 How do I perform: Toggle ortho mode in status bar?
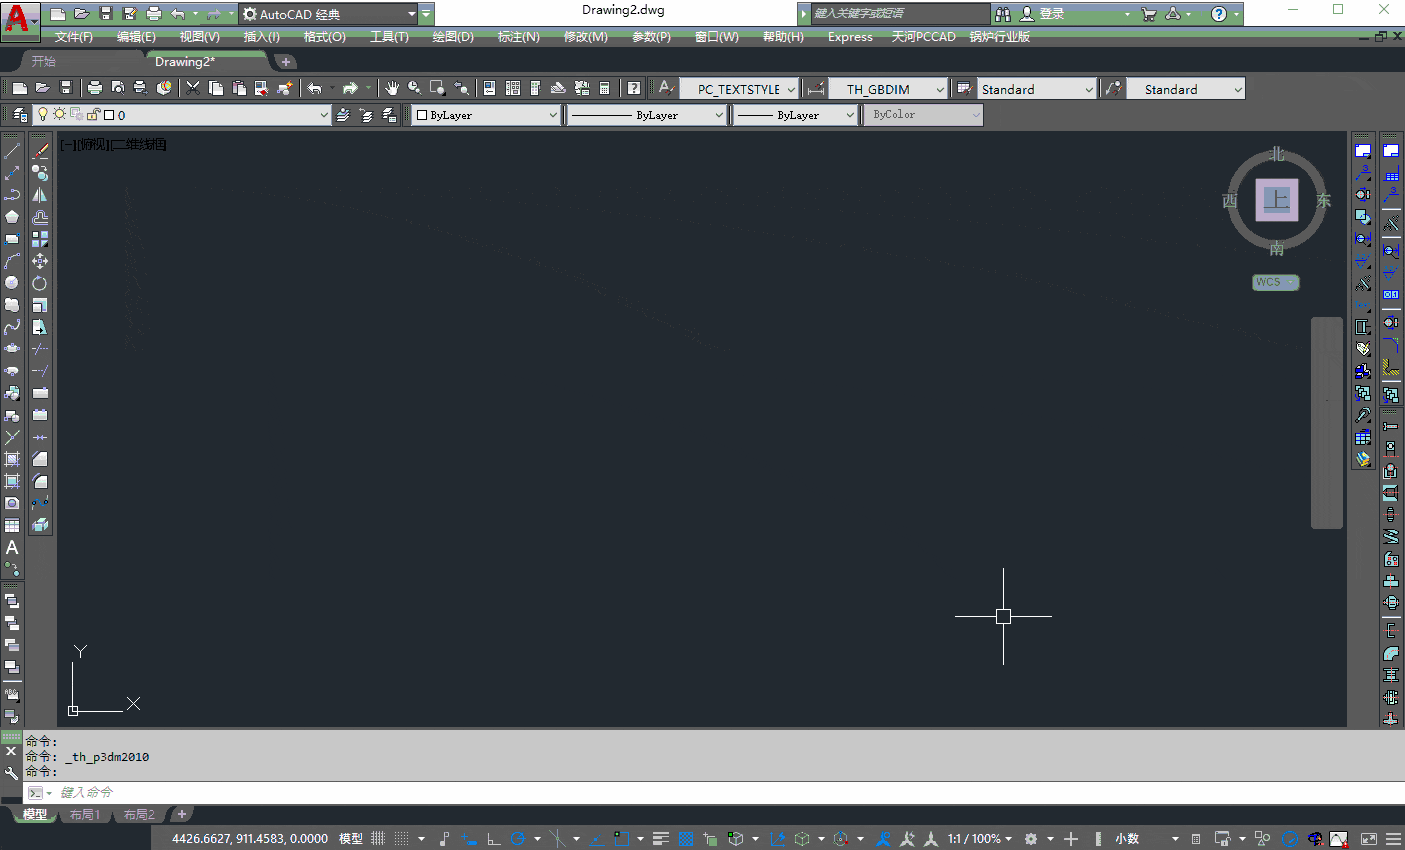[x=493, y=838]
